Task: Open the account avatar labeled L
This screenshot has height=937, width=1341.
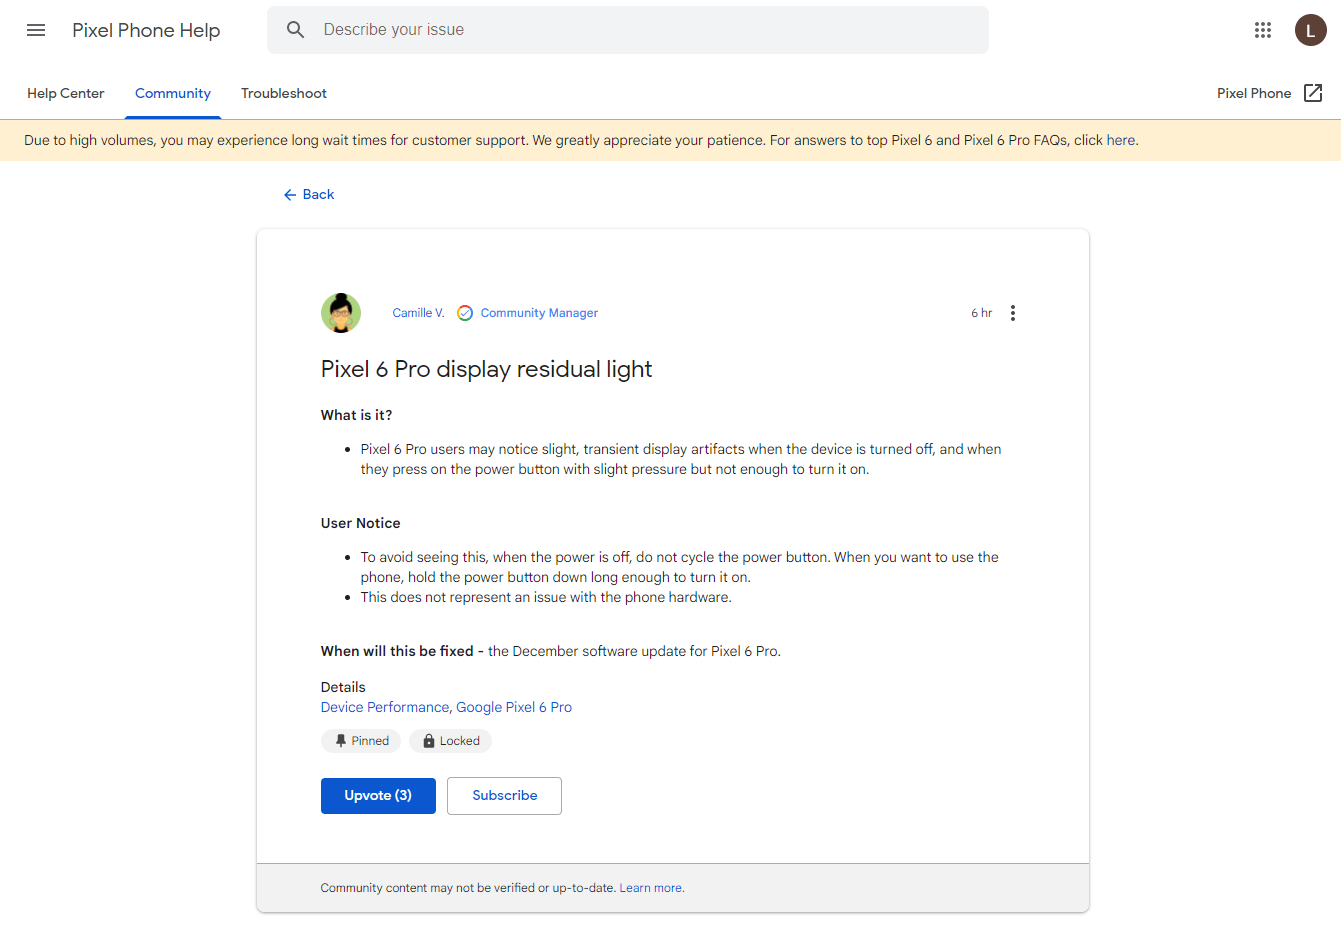Action: point(1310,30)
